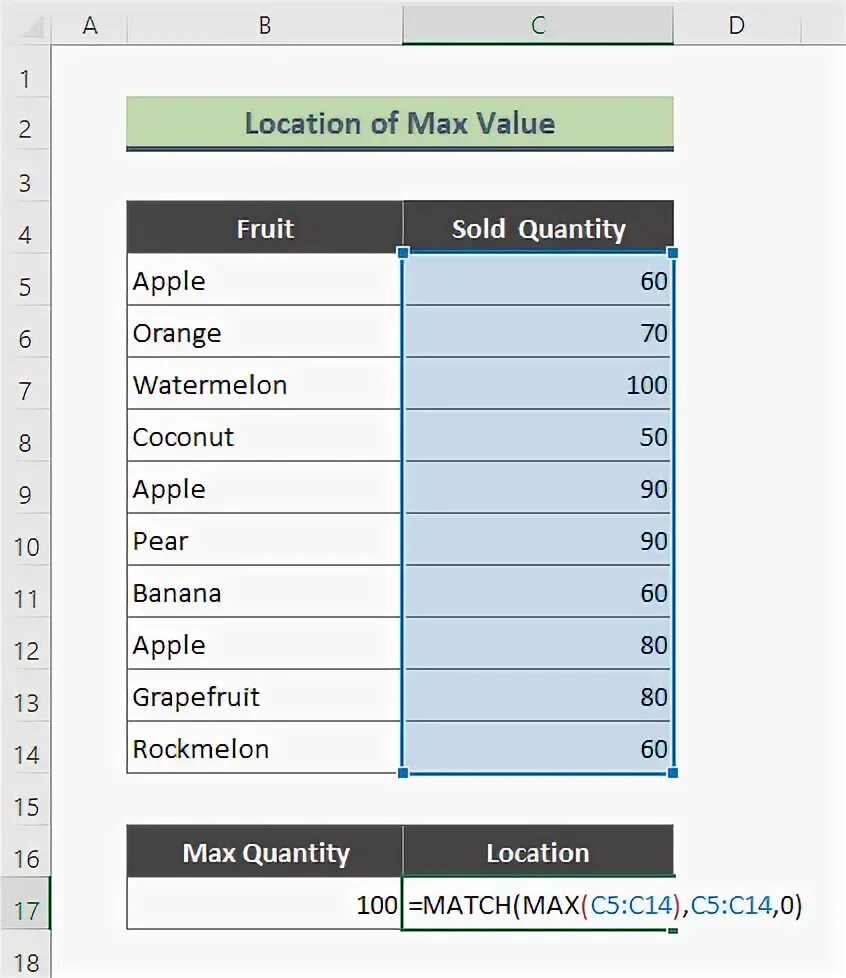Click the Coconut cell
This screenshot has width=846, height=978.
(264, 436)
